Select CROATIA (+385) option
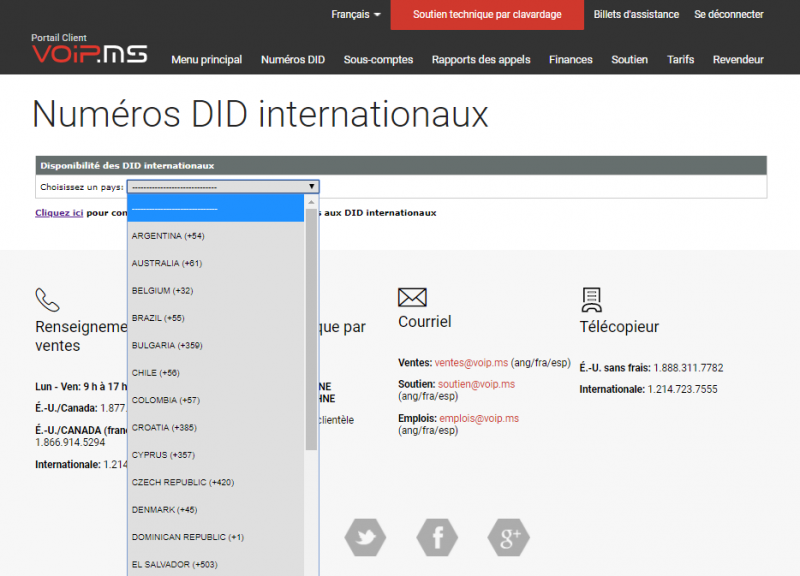The width and height of the screenshot is (800, 576). (x=216, y=428)
